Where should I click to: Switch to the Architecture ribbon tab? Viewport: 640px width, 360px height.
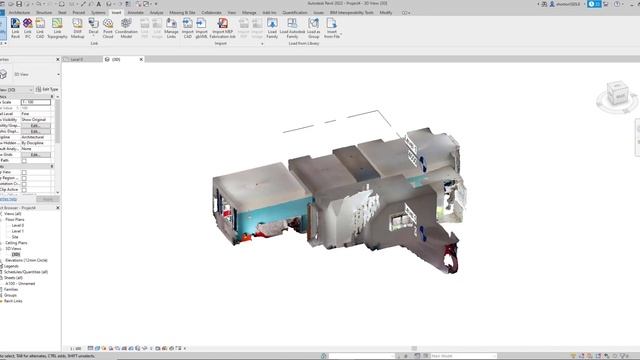coord(20,13)
